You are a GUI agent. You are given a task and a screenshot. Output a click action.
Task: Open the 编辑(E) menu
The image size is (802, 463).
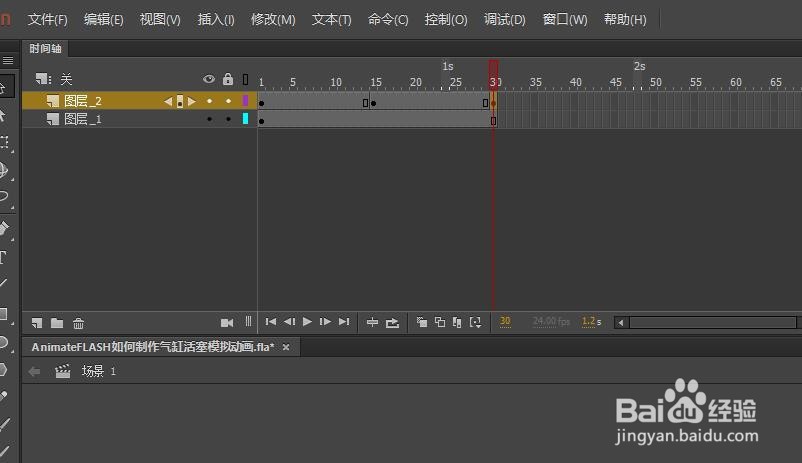103,19
